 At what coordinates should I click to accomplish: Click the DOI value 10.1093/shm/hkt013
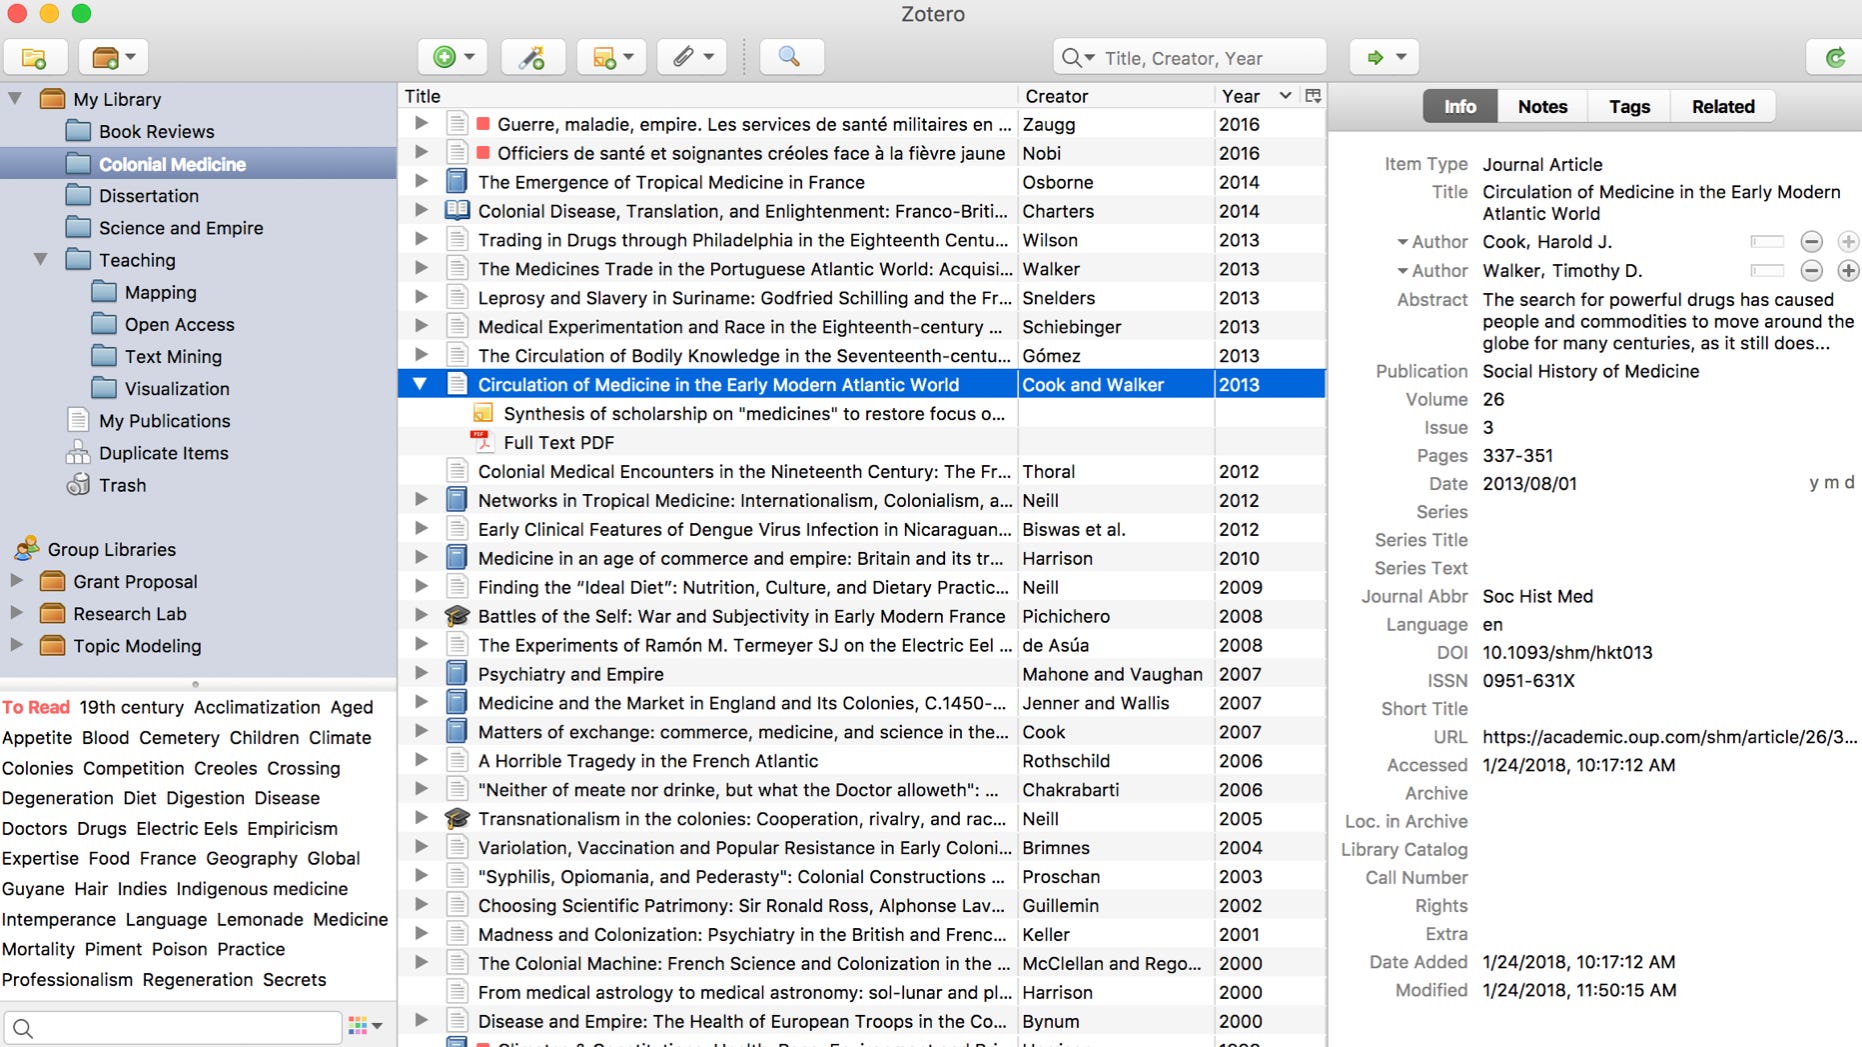click(x=1567, y=652)
